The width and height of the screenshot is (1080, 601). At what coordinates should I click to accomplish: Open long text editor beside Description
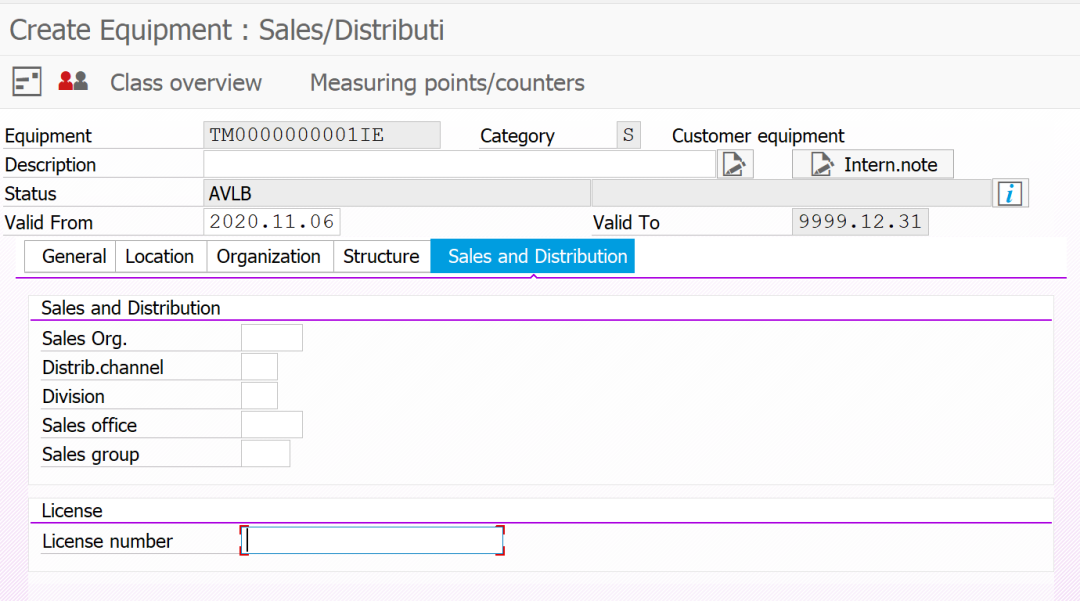tap(735, 164)
